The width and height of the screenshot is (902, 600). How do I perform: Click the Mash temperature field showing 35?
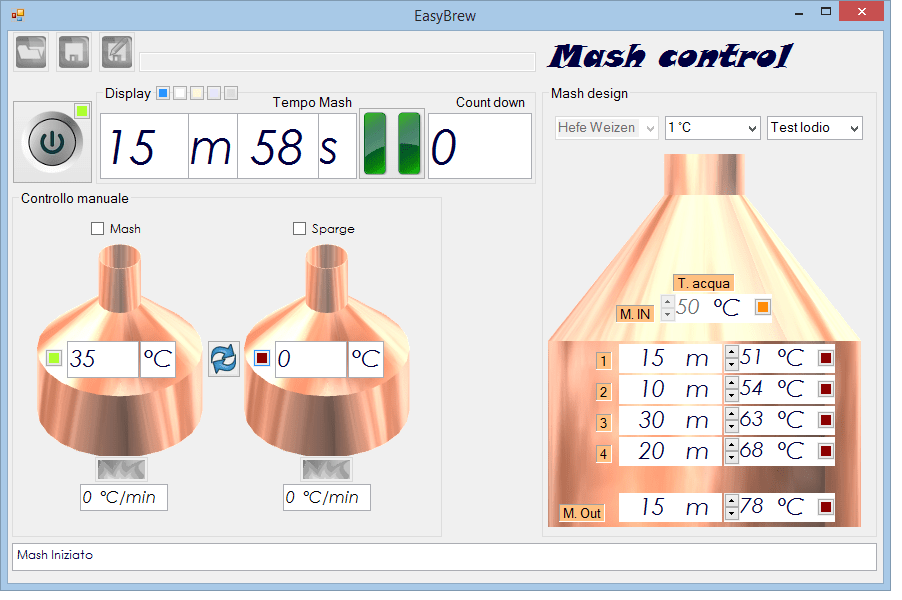coord(103,359)
